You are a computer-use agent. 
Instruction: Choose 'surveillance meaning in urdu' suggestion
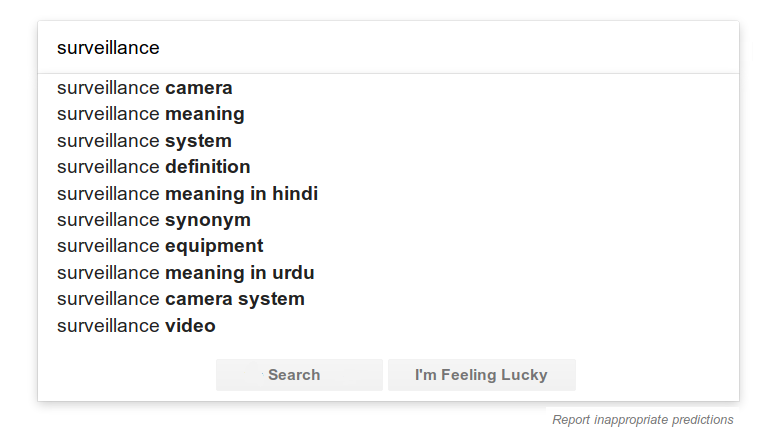point(186,272)
